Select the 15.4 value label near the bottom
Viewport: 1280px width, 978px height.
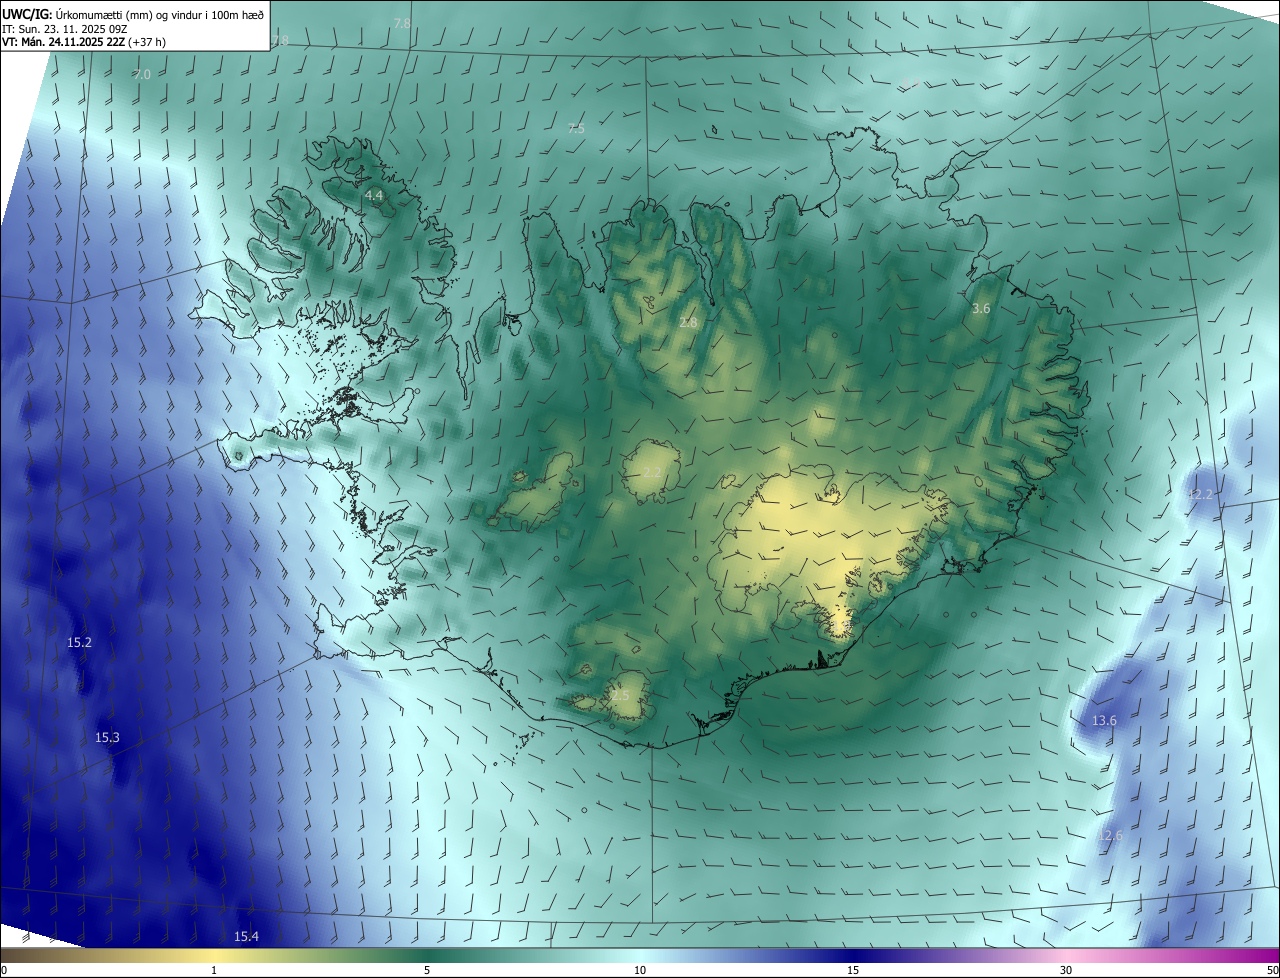[246, 936]
